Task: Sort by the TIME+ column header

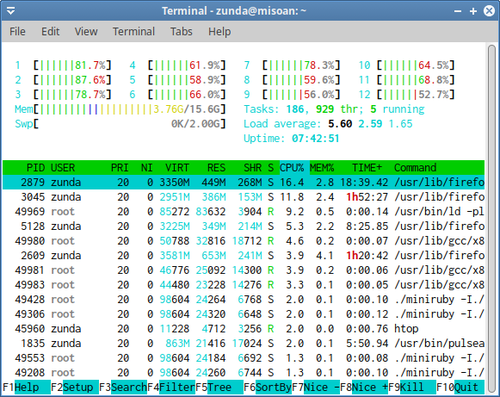Action: (x=367, y=168)
